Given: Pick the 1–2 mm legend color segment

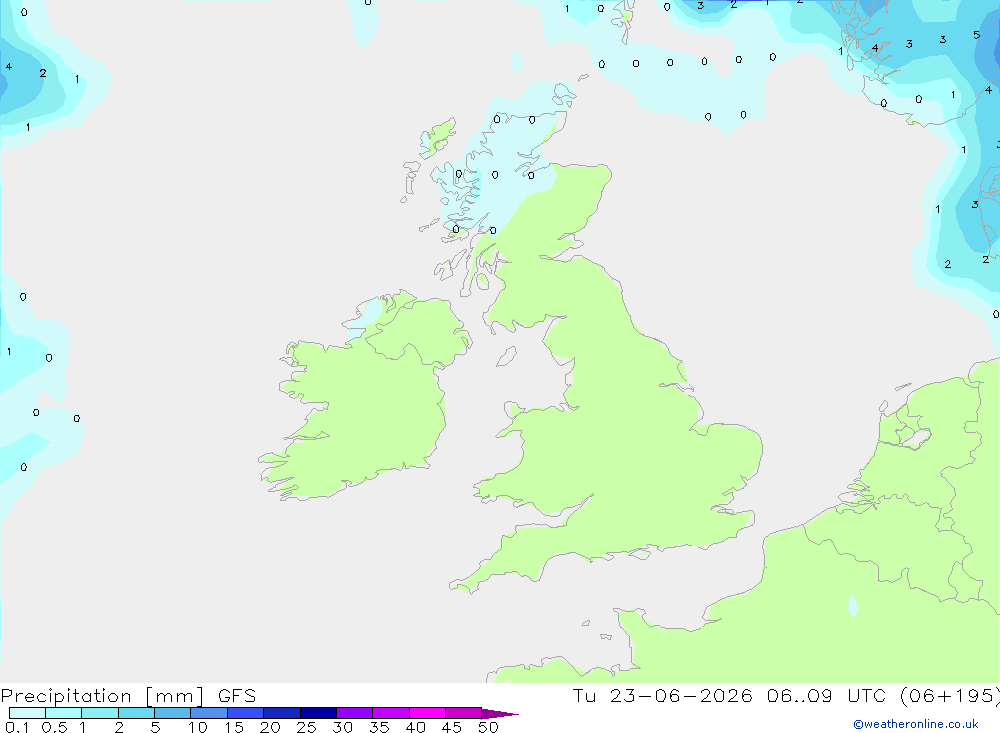Looking at the screenshot, I should pos(100,713).
